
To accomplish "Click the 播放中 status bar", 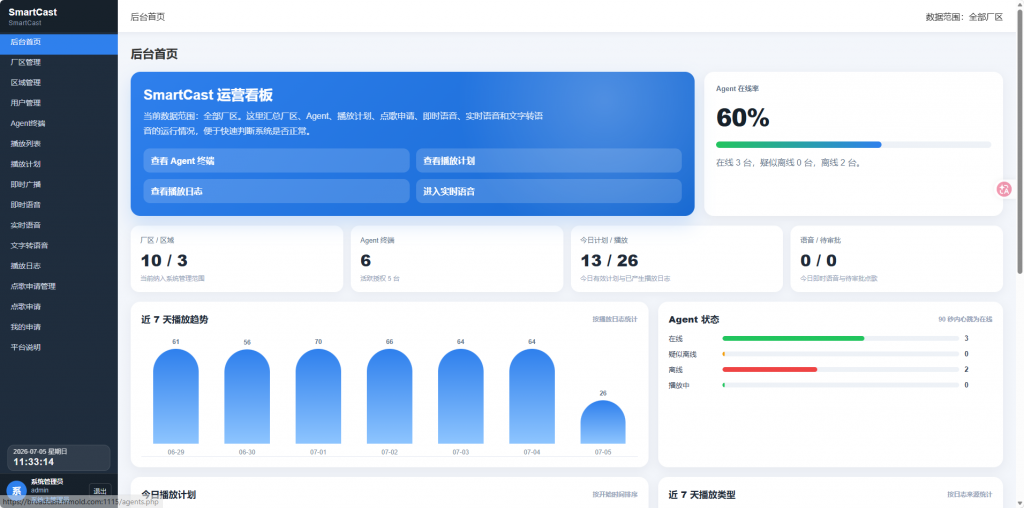I will [840, 385].
